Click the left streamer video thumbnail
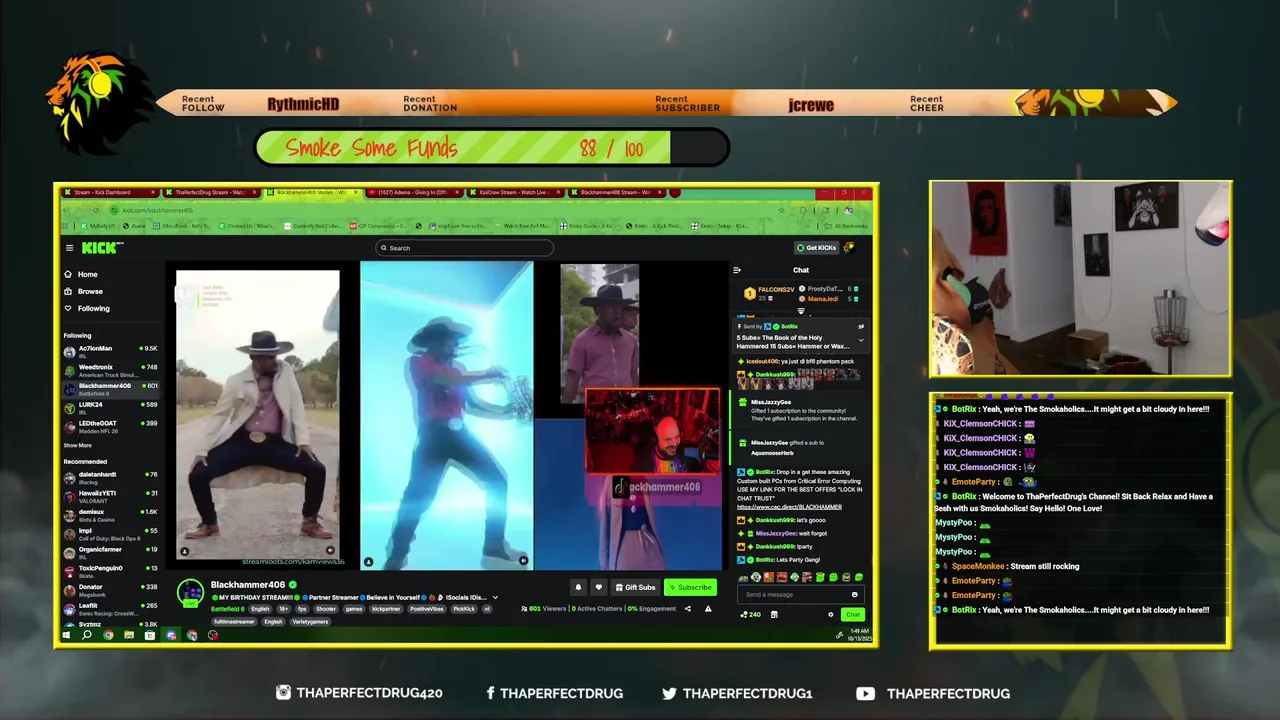The image size is (1280, 720). click(258, 417)
